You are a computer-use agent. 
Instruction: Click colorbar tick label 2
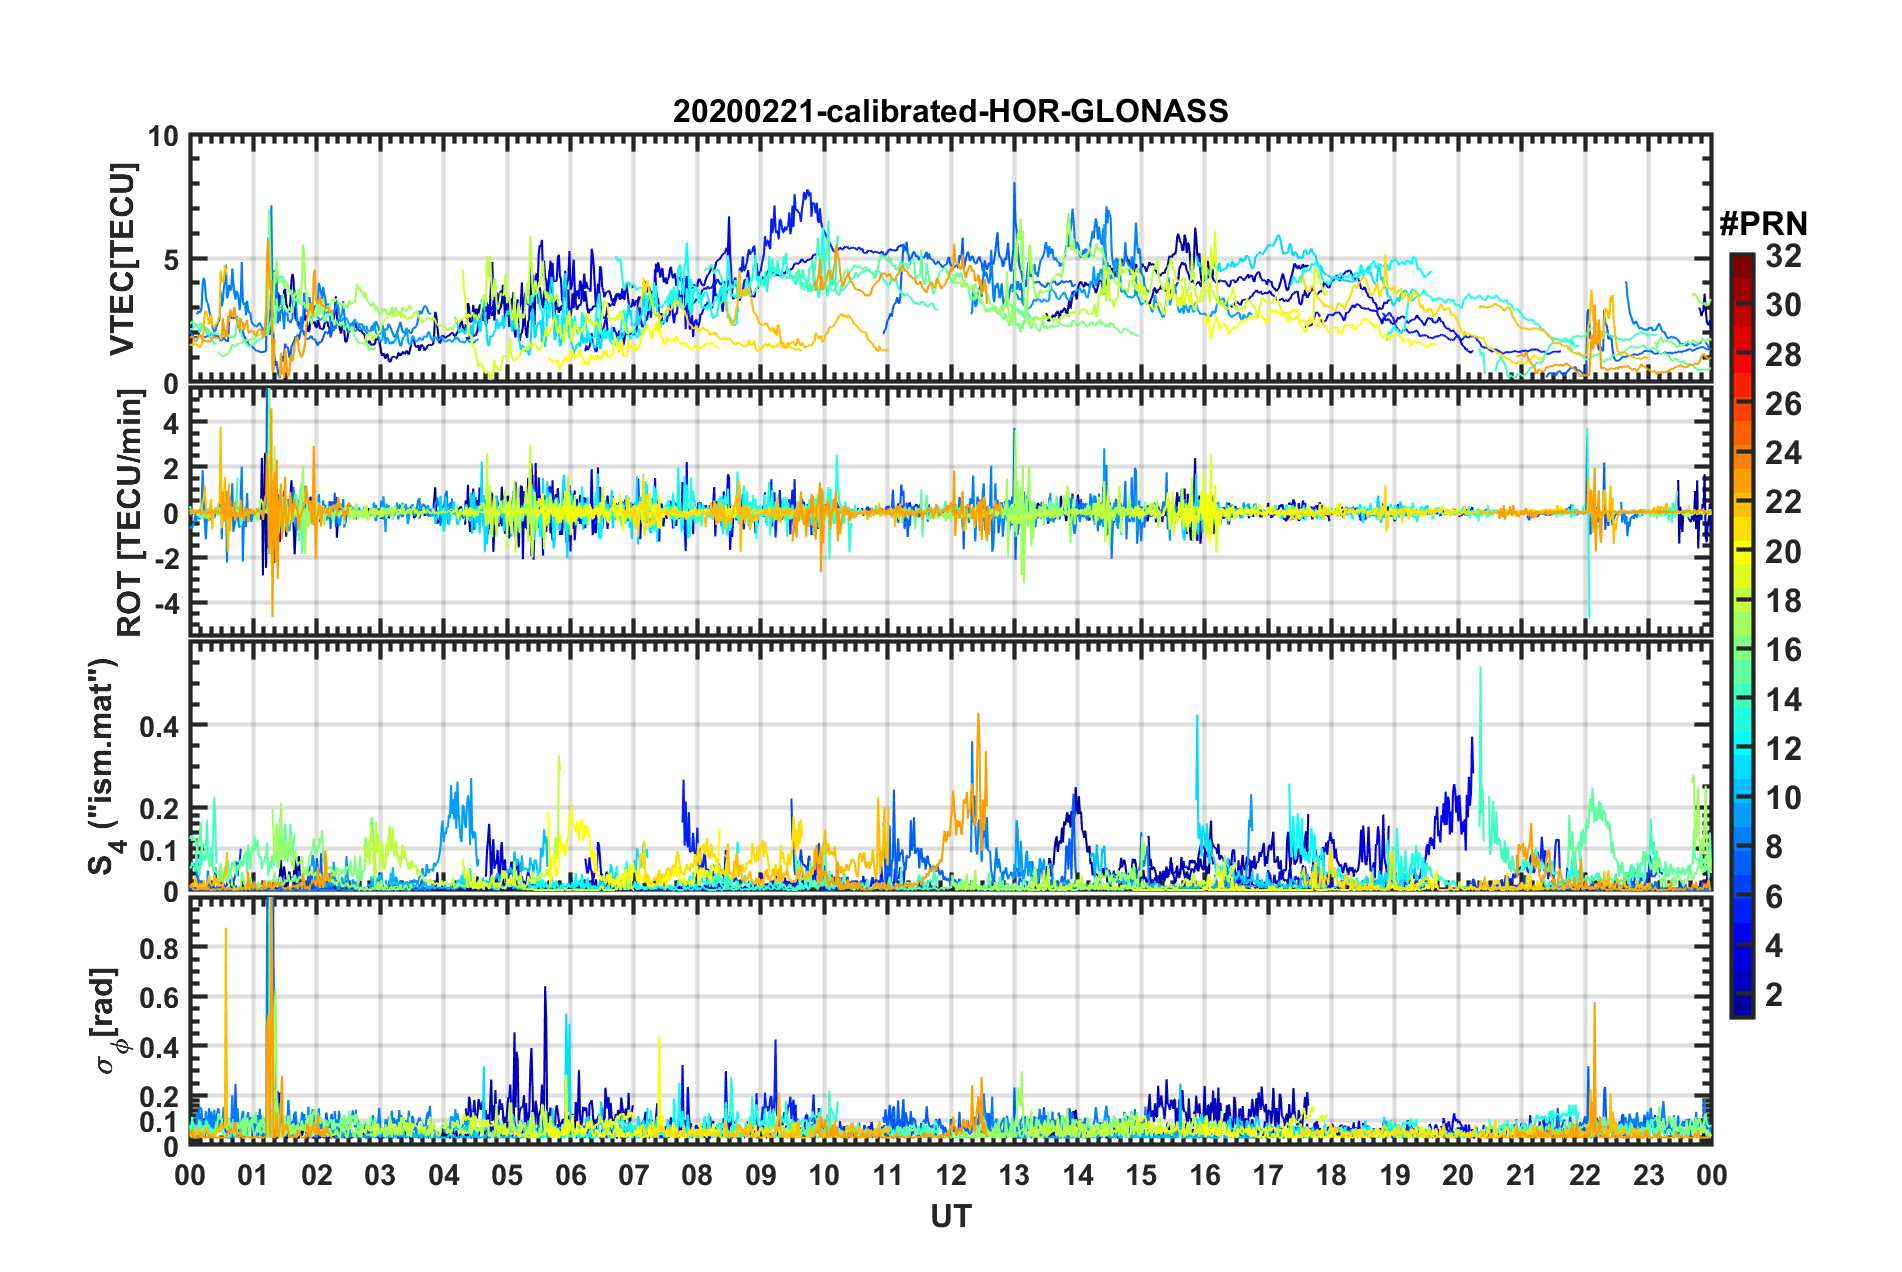[1774, 994]
